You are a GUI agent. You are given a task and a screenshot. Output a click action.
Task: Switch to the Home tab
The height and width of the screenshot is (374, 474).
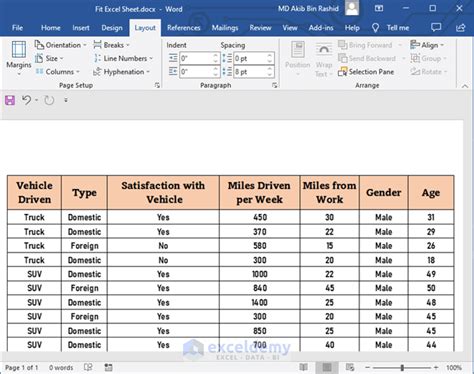tap(51, 28)
